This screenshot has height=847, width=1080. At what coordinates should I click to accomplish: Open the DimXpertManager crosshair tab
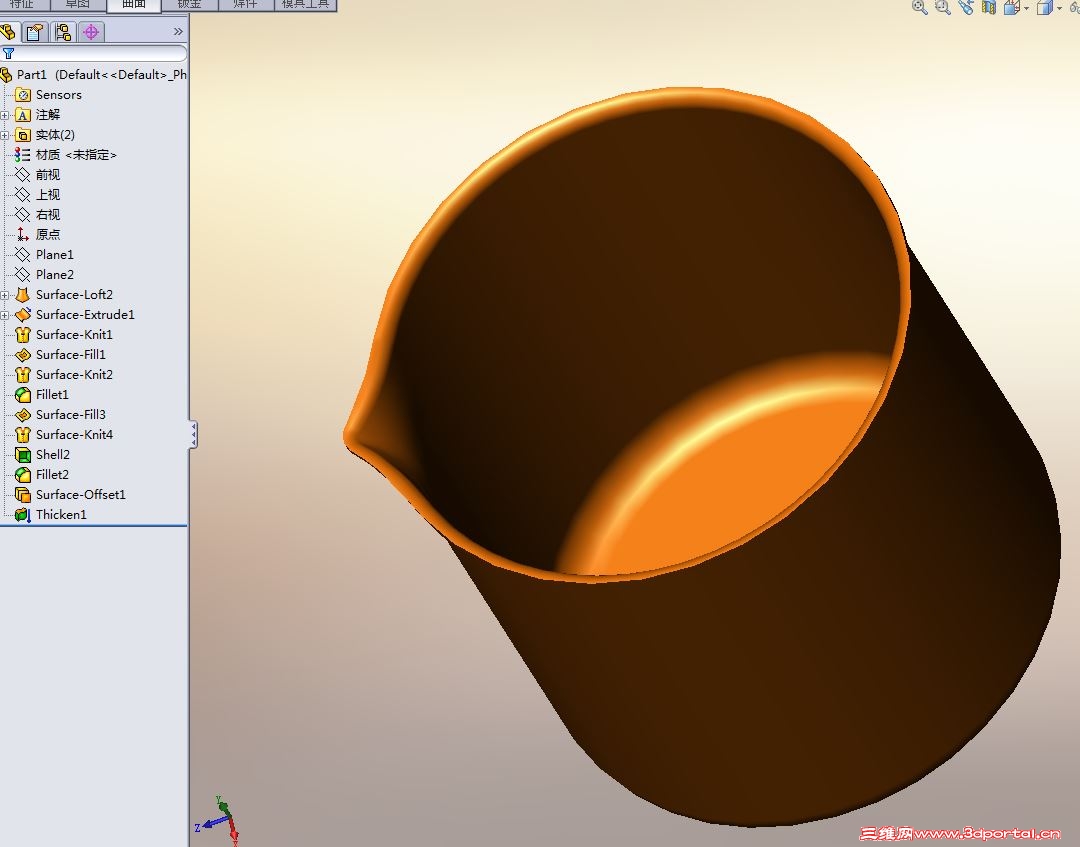click(91, 32)
